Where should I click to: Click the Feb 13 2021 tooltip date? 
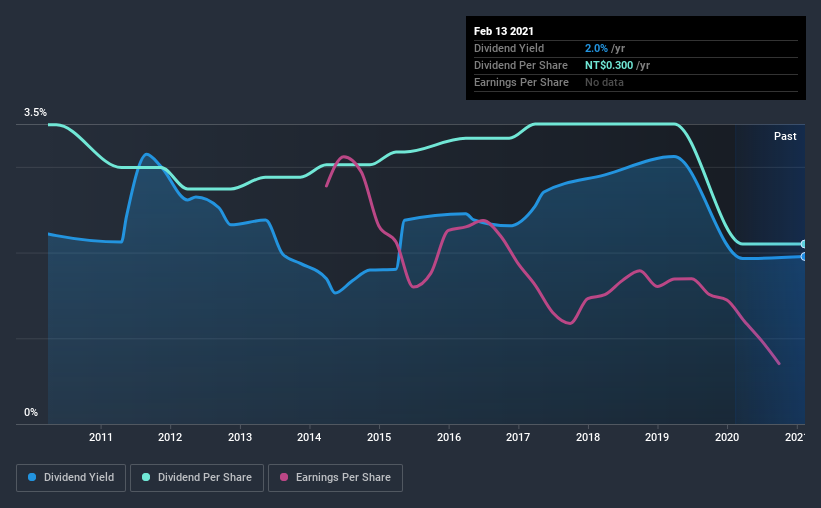[x=504, y=31]
